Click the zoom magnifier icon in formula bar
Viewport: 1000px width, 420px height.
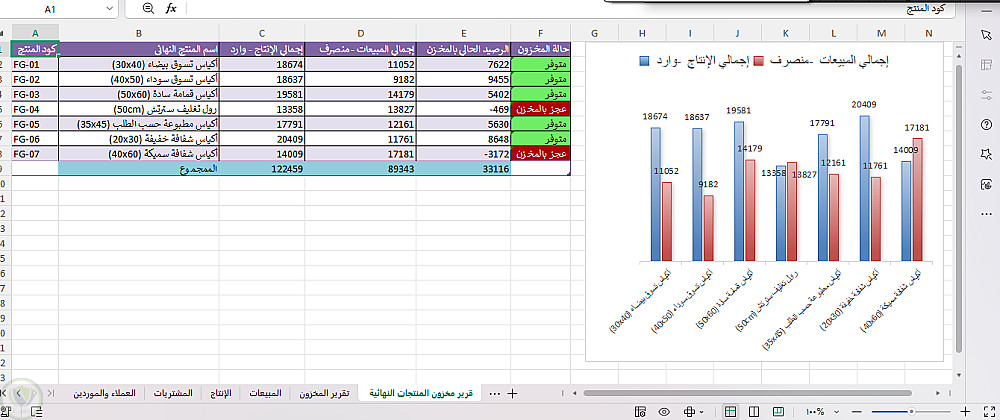point(149,8)
